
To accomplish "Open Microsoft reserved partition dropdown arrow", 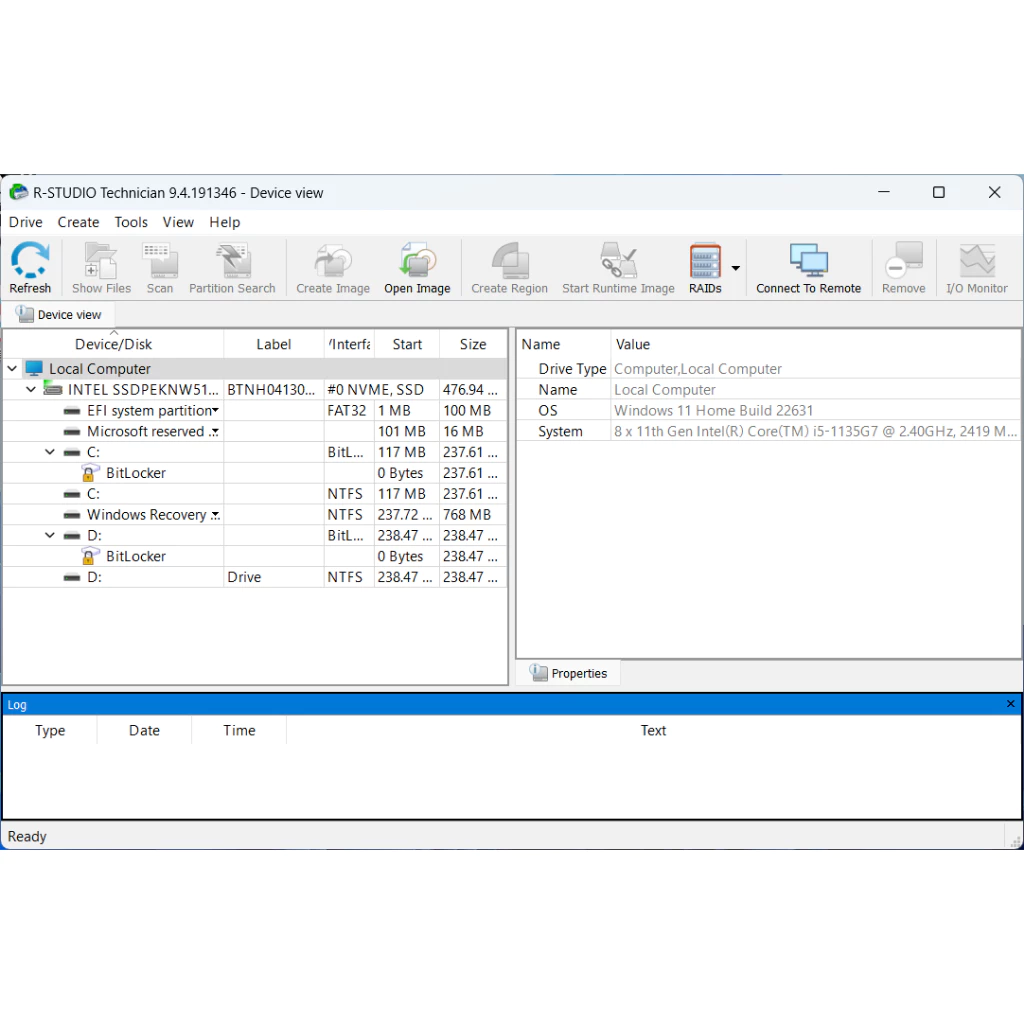I will pyautogui.click(x=216, y=432).
